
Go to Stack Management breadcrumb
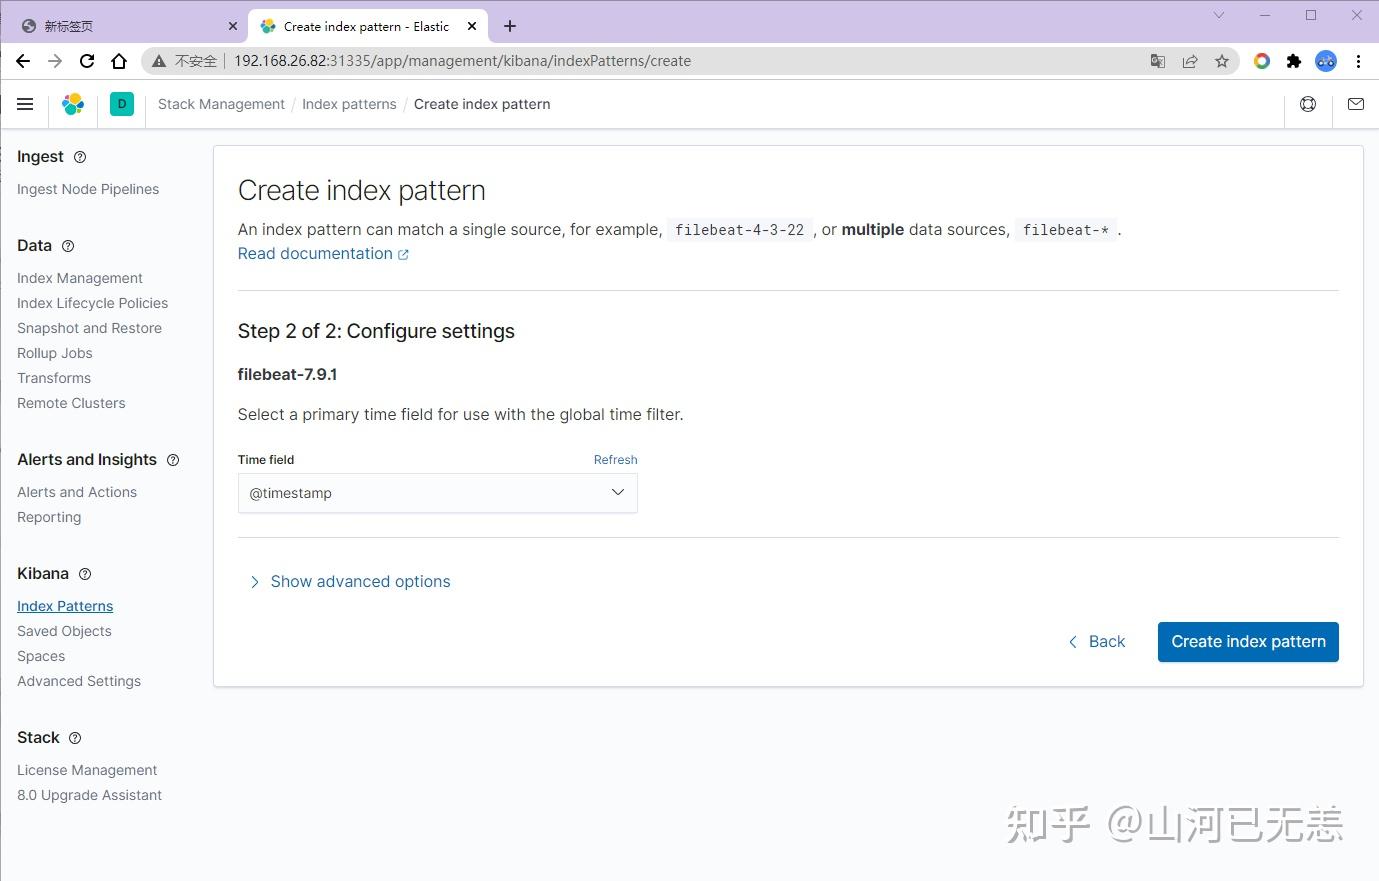click(221, 104)
